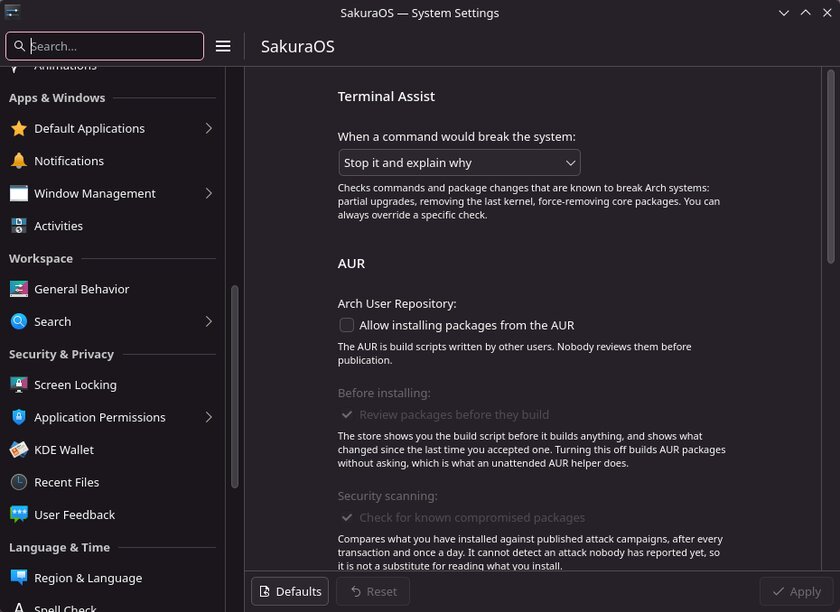Viewport: 840px width, 612px height.
Task: Click the Spell Check icon
Action: pos(19,607)
